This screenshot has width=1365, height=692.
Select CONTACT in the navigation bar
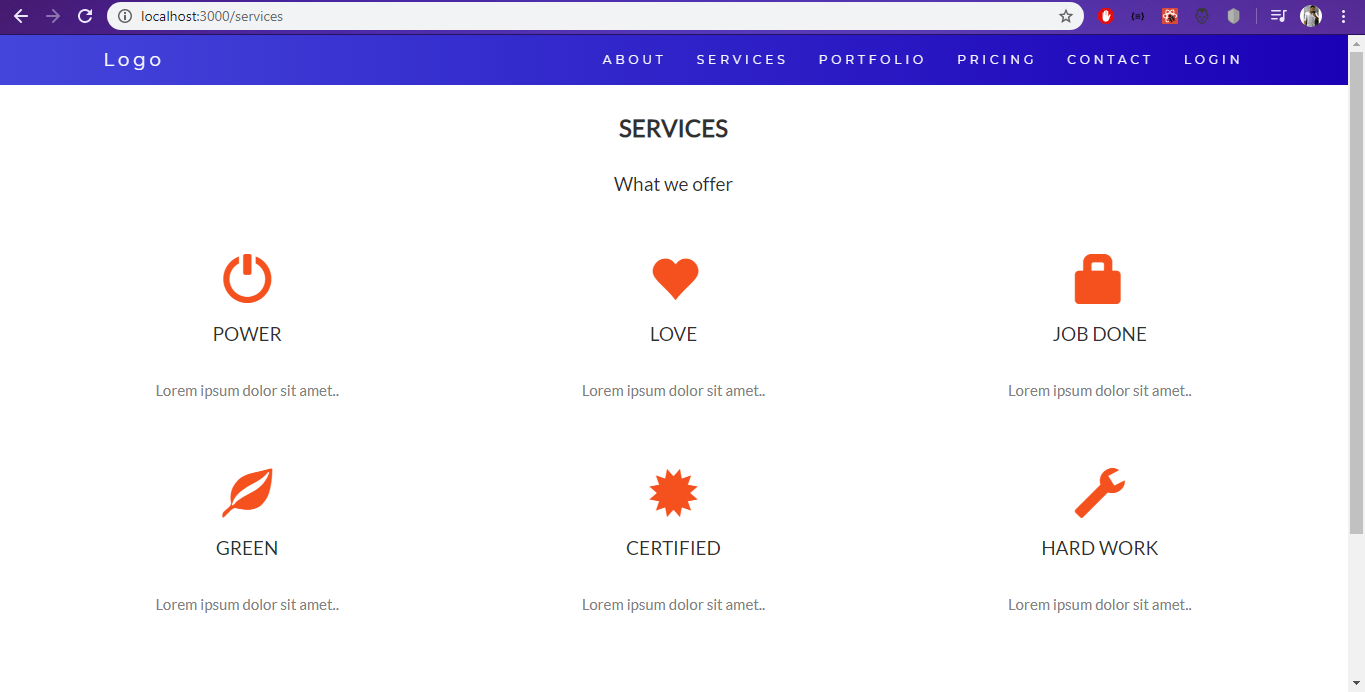(x=1109, y=59)
